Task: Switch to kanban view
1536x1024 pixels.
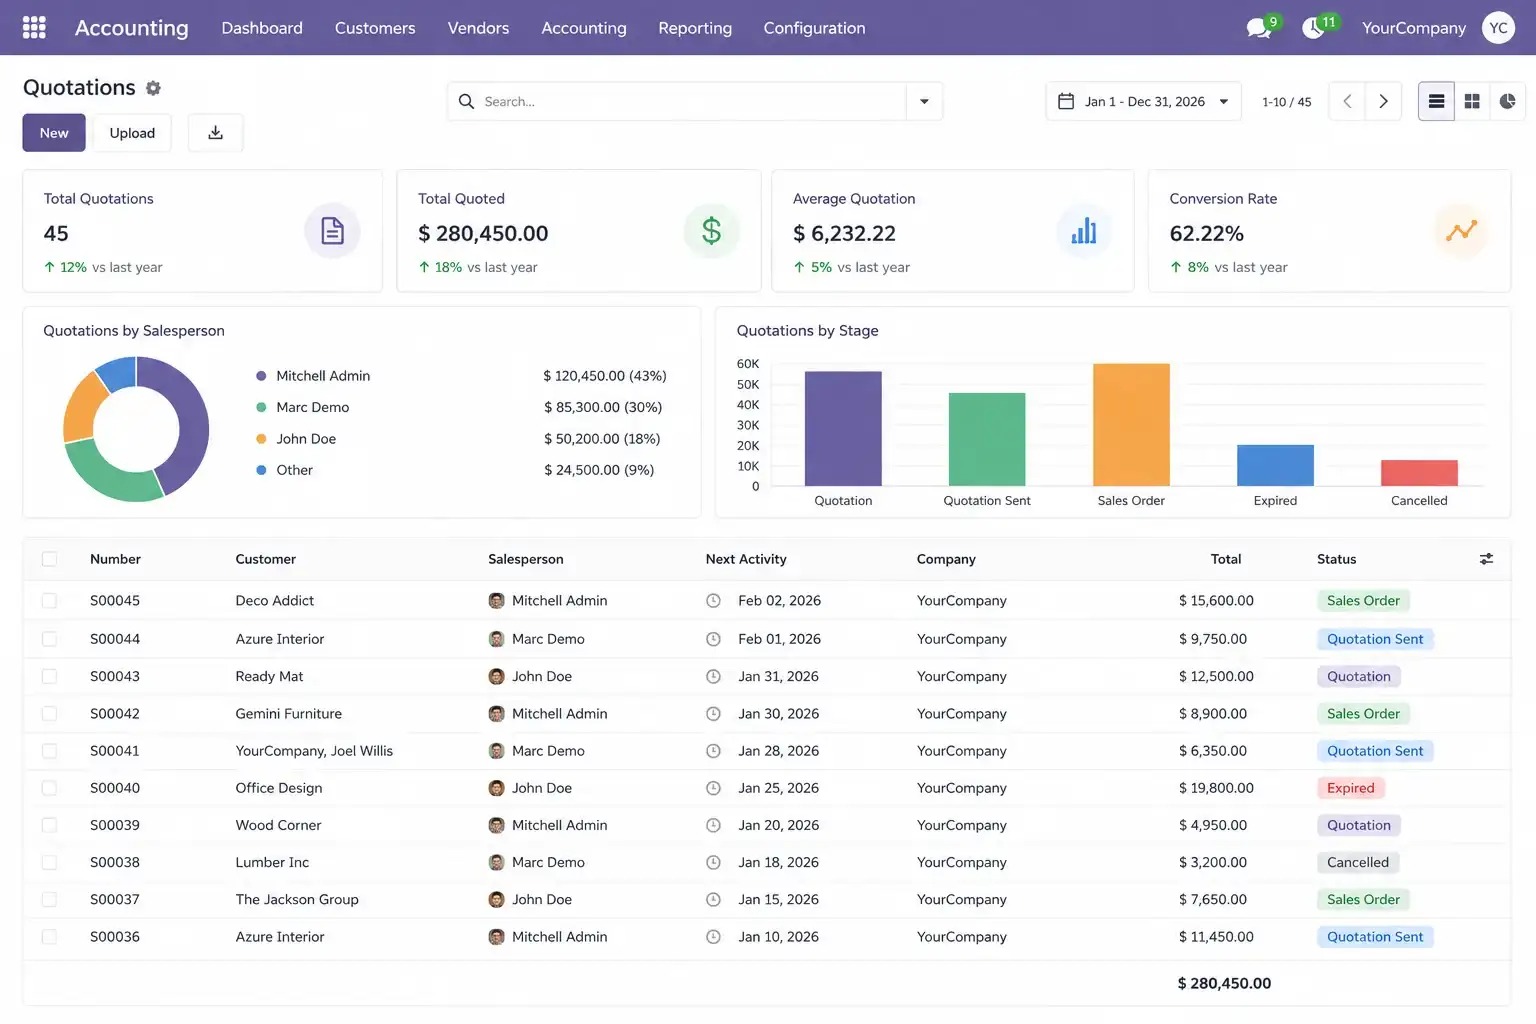Action: pos(1472,101)
